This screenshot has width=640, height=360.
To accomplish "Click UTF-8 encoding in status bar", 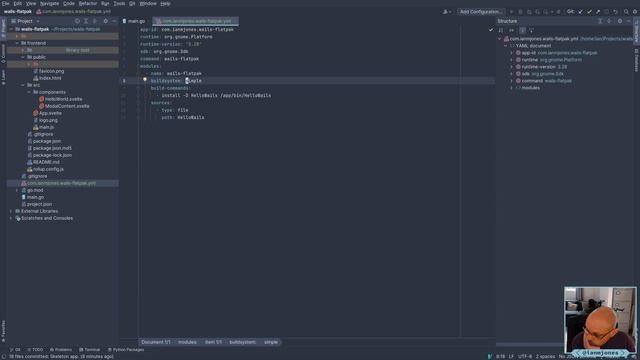I will click(524, 356).
